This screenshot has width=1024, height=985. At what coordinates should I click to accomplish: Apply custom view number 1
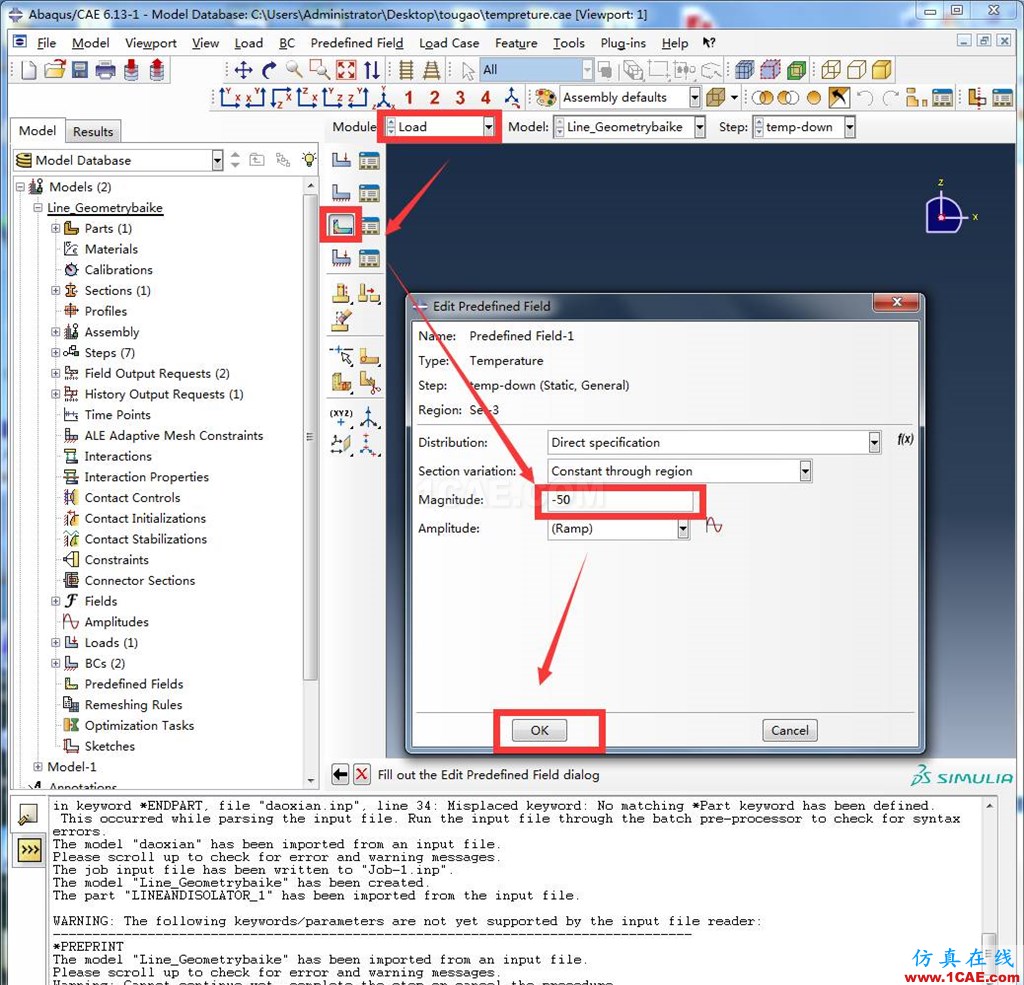[409, 98]
